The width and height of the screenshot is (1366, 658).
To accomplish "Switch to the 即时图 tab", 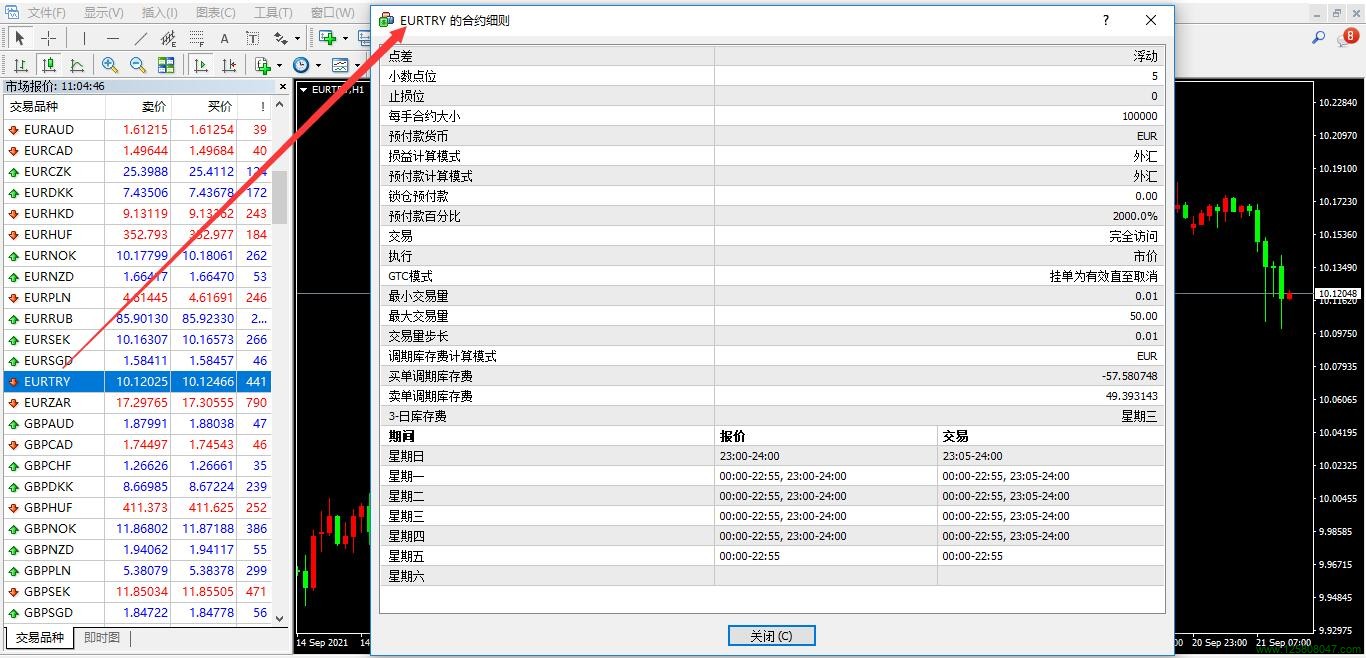I will click(x=101, y=638).
